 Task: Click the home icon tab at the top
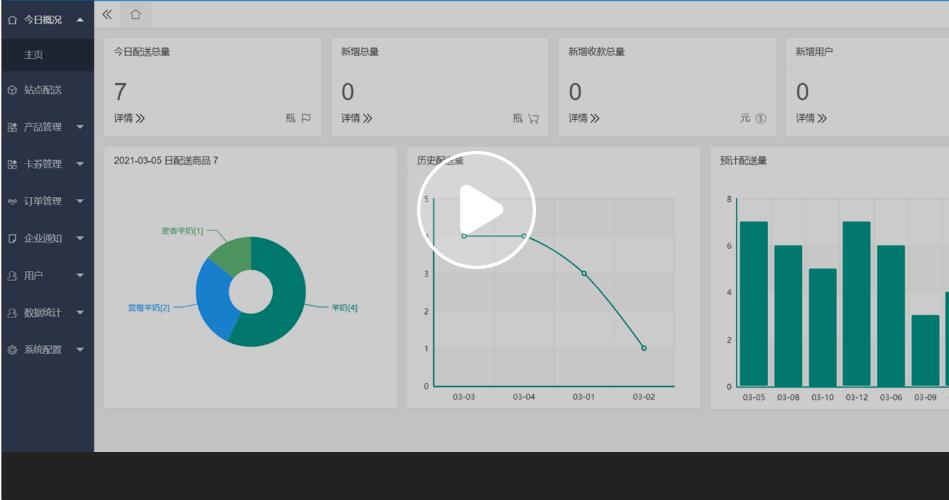coord(135,14)
